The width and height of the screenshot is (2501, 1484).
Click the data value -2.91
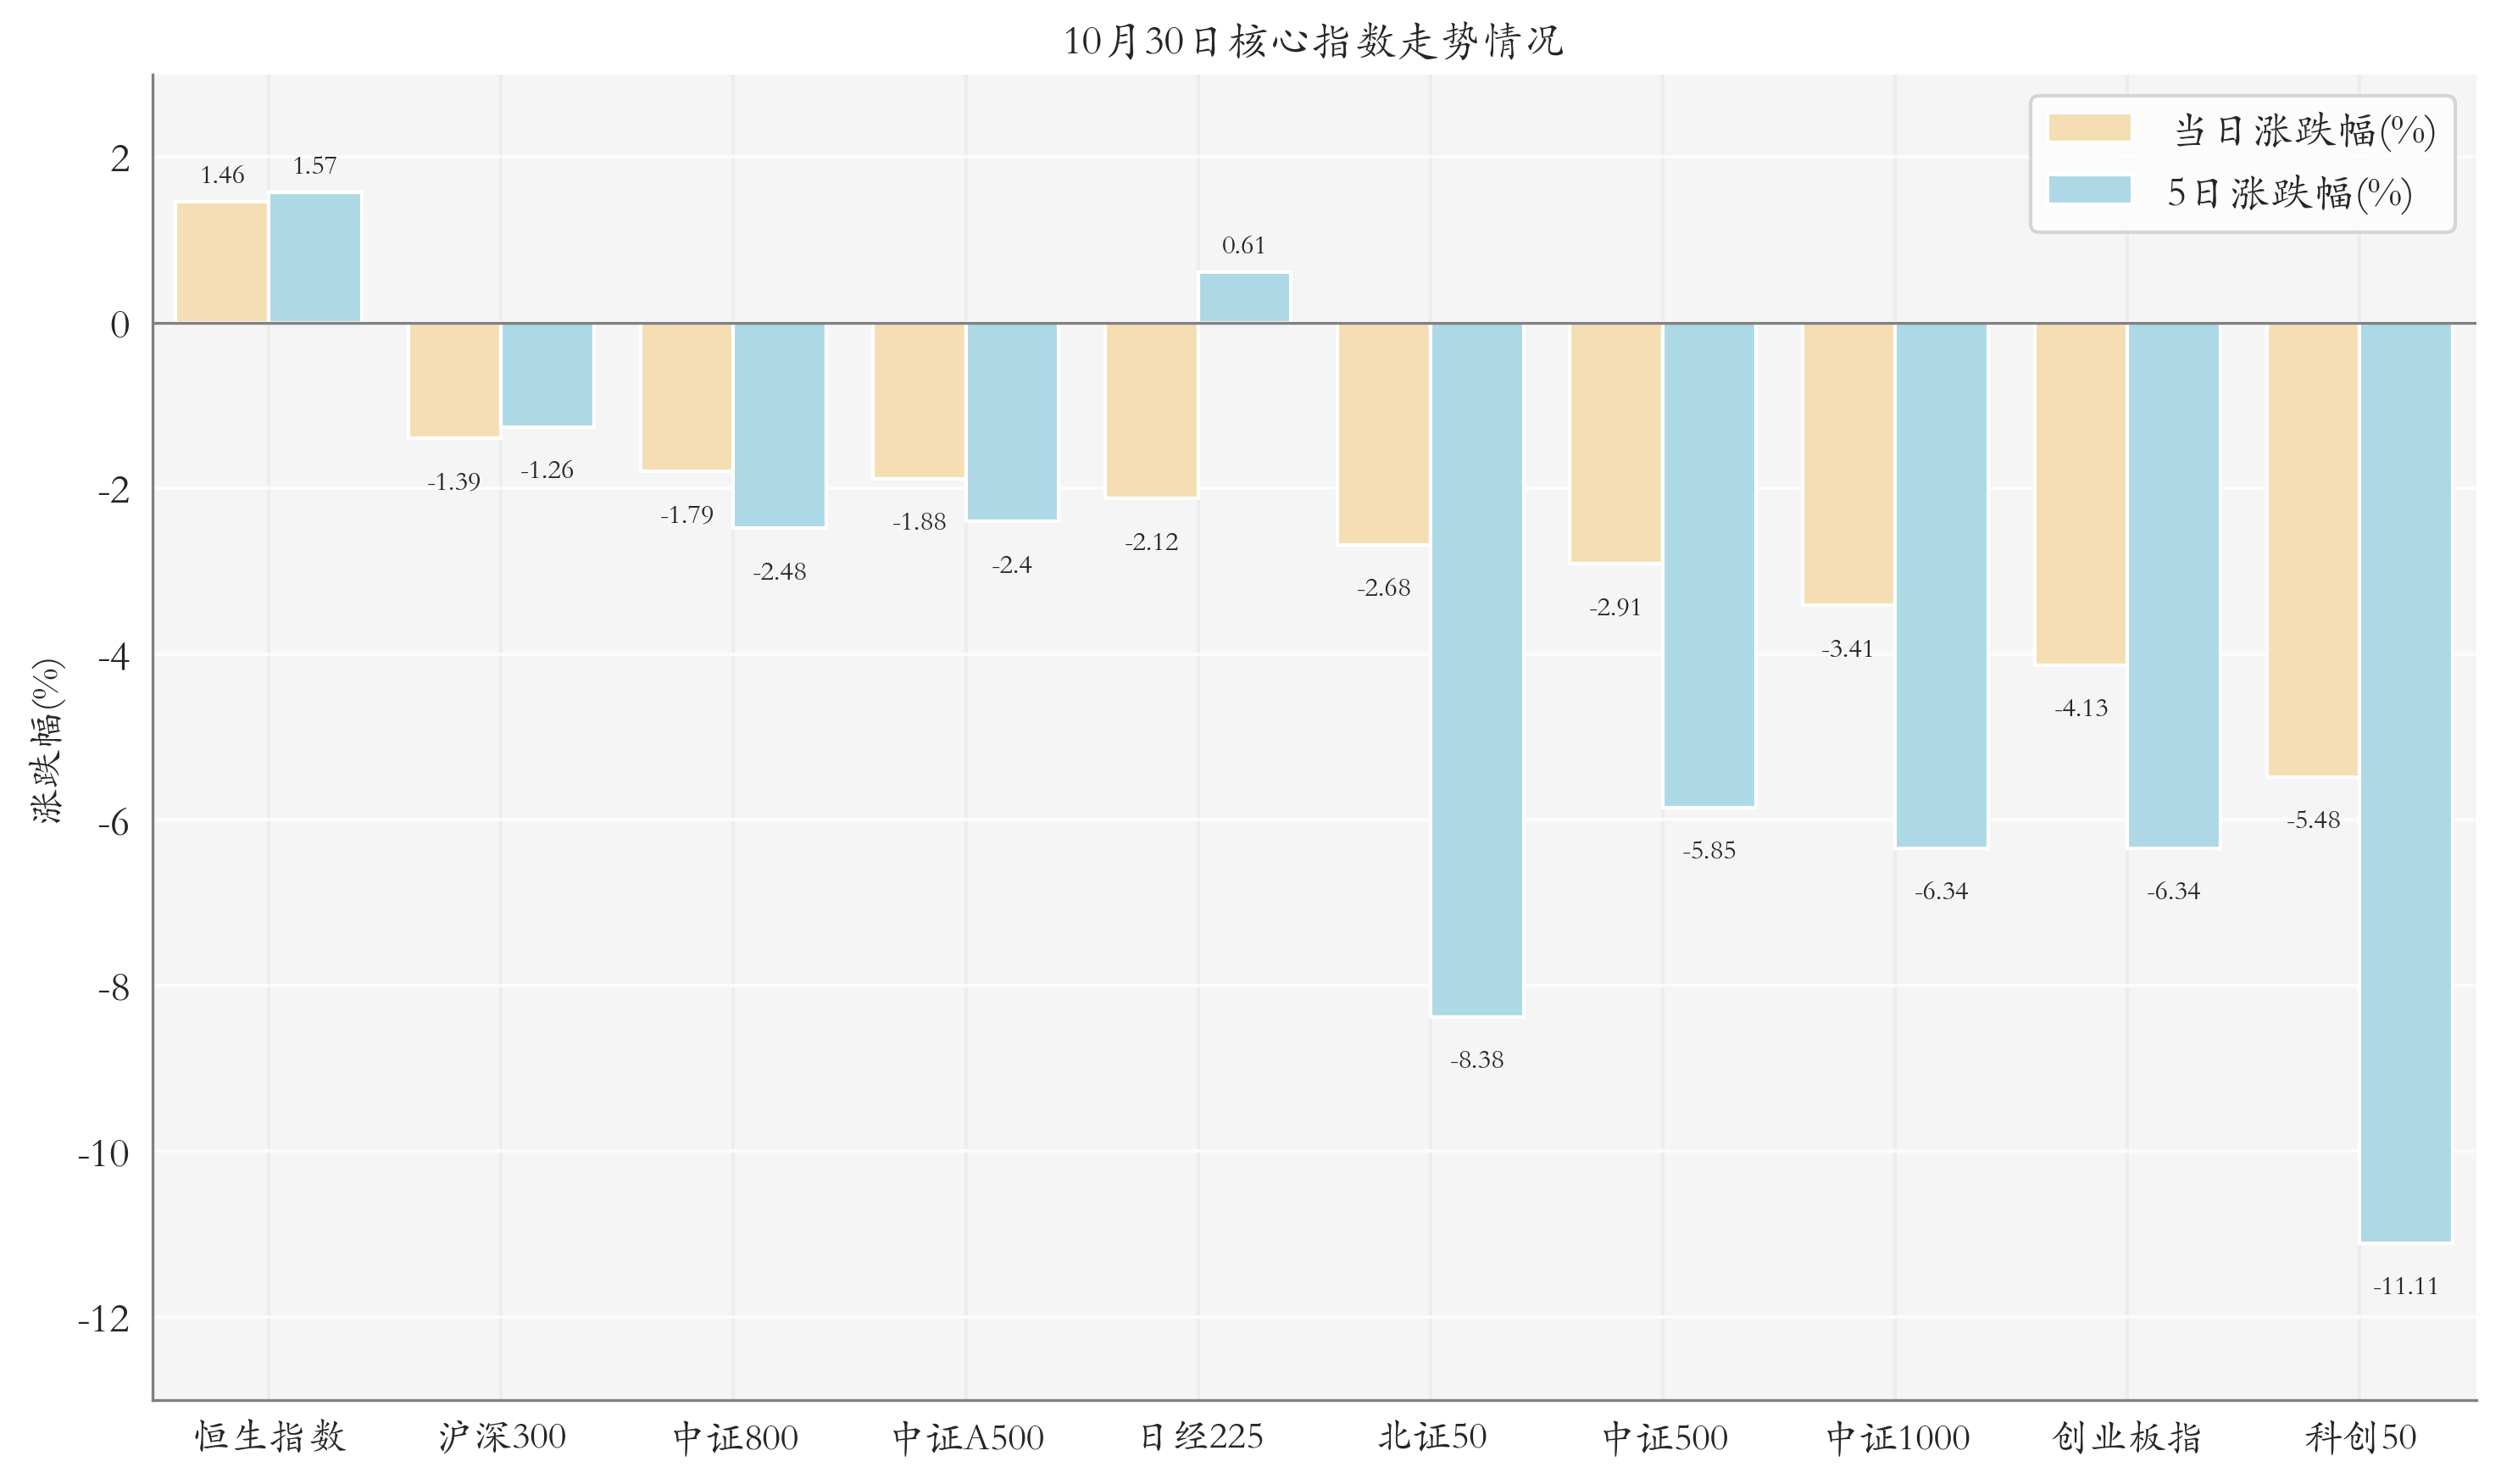(x=1615, y=608)
